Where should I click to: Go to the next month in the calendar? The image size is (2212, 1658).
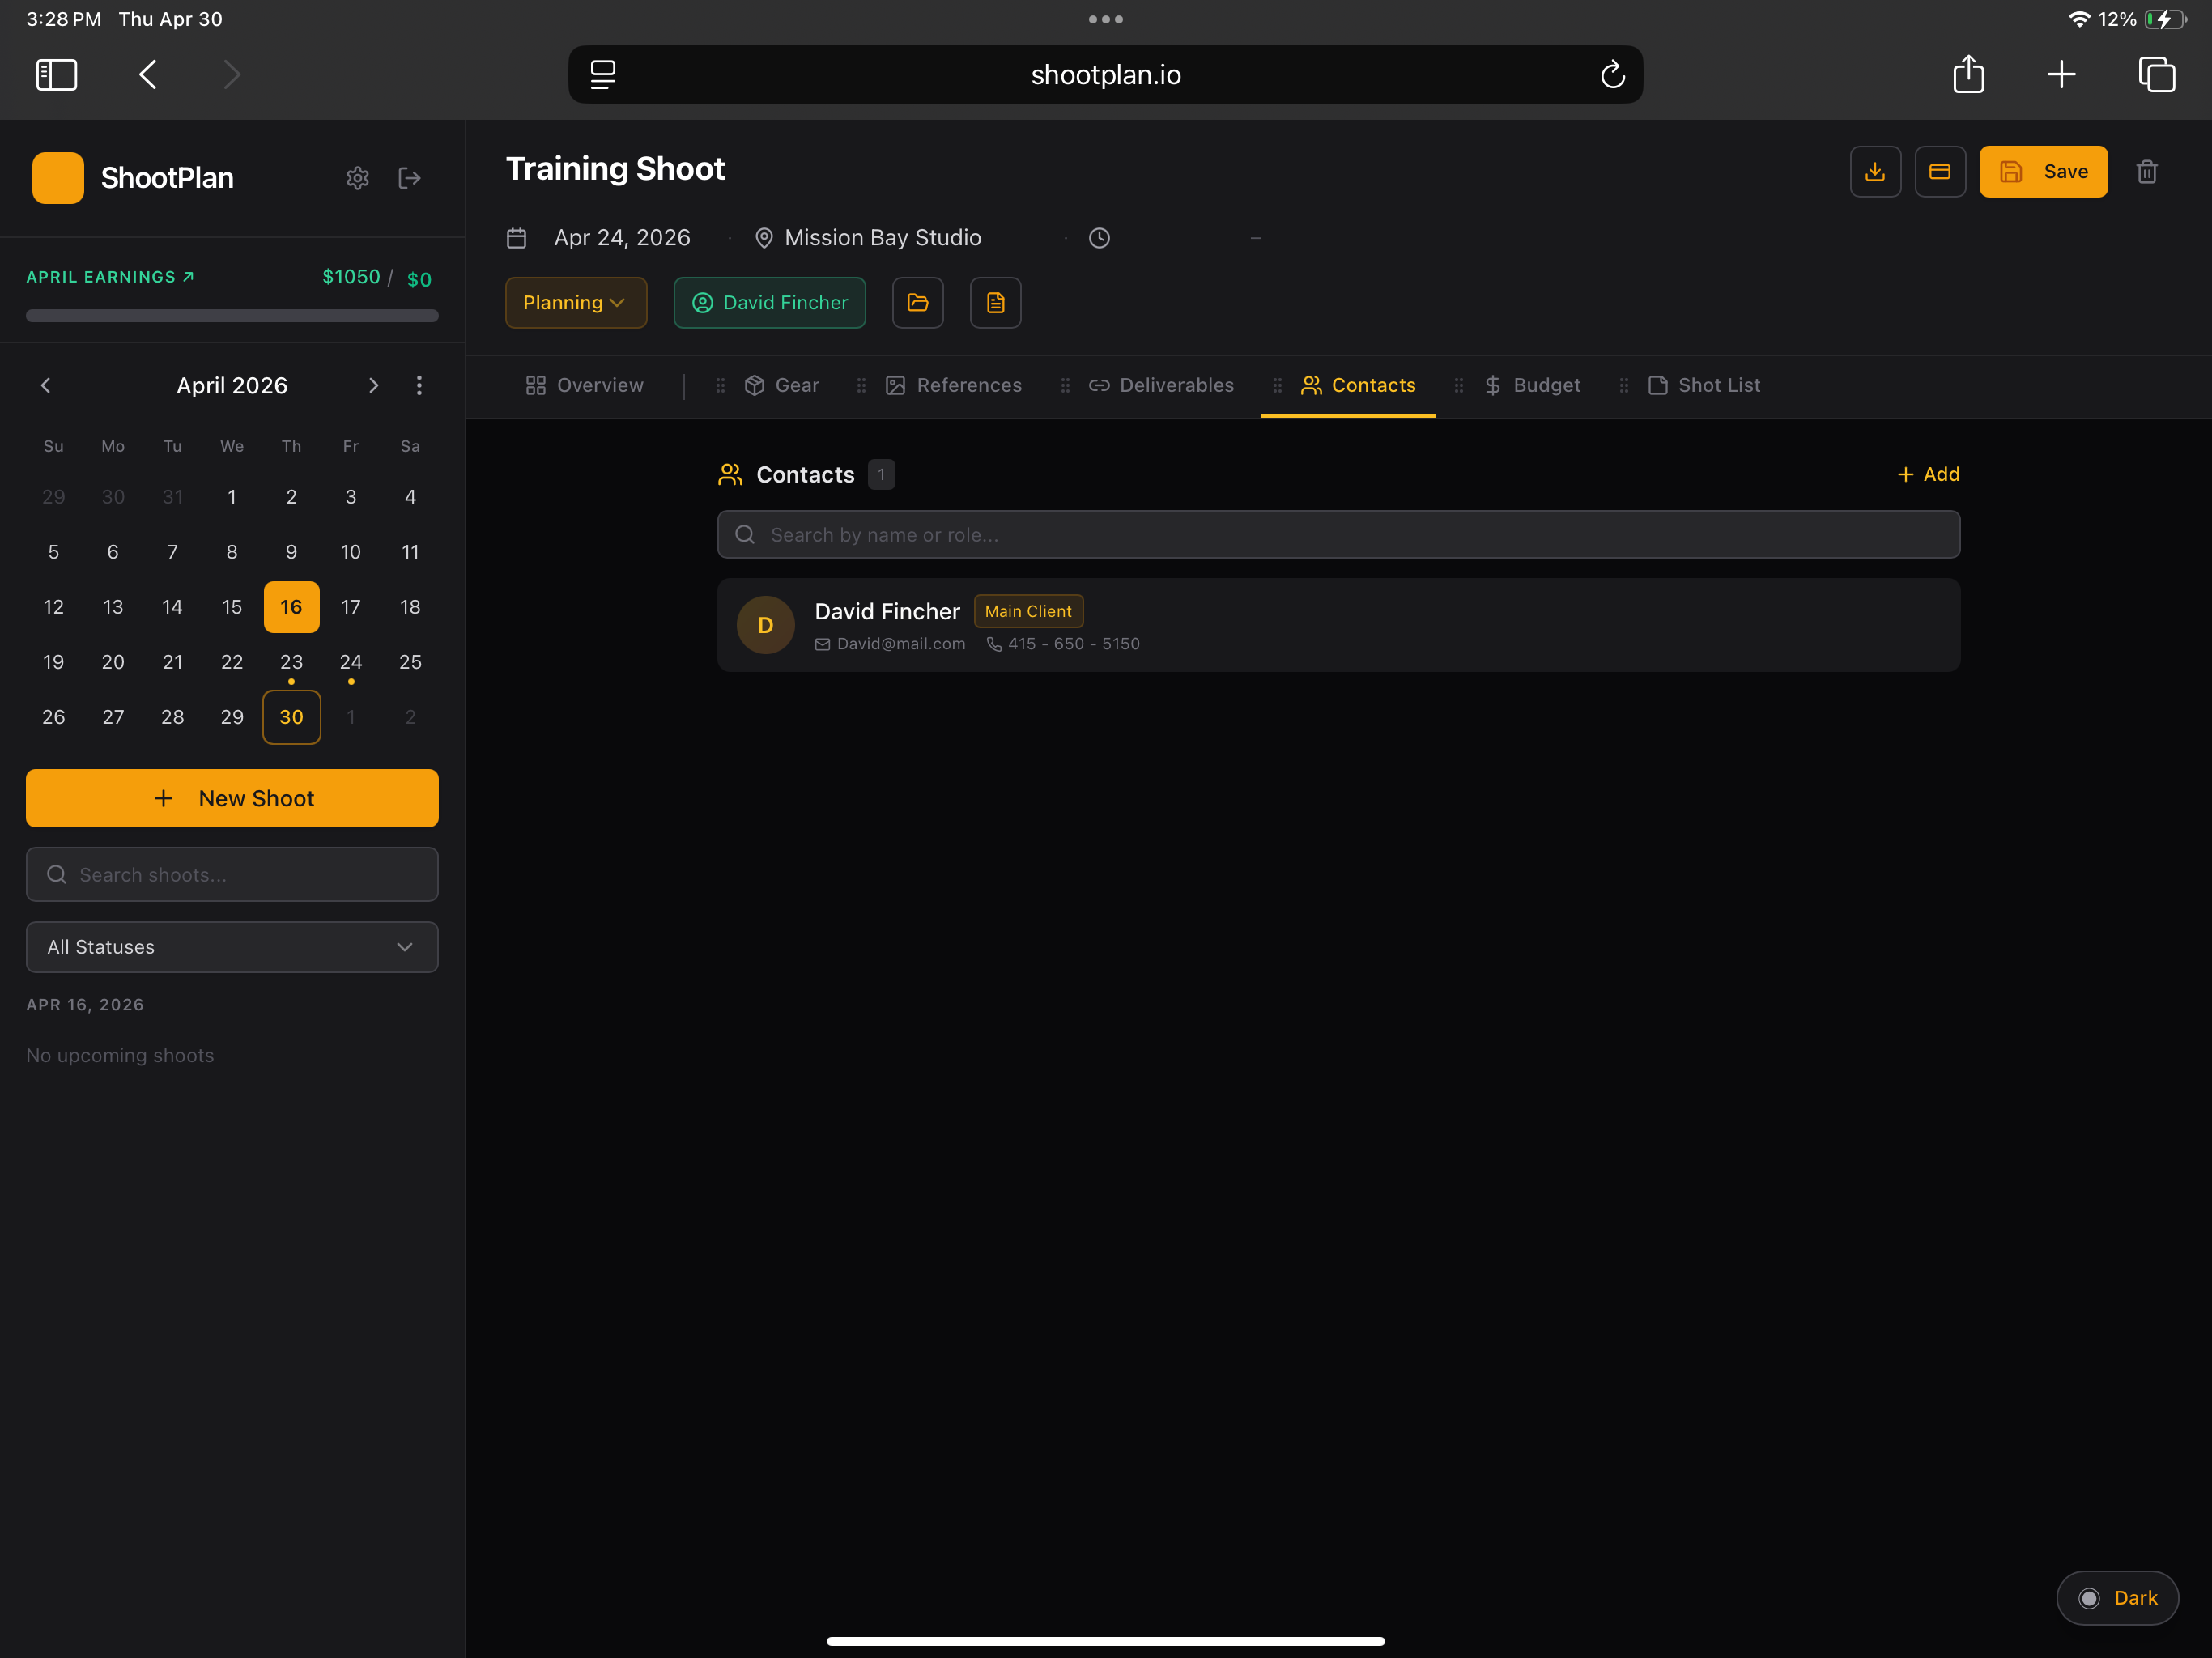point(373,386)
